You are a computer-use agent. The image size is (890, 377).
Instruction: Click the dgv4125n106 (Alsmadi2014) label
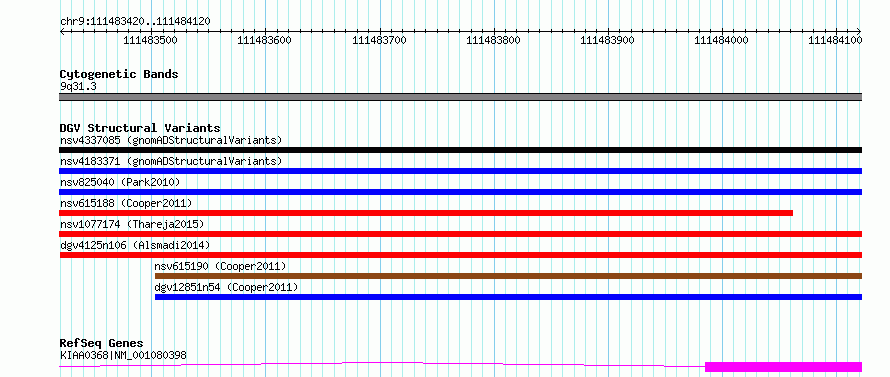click(x=135, y=245)
